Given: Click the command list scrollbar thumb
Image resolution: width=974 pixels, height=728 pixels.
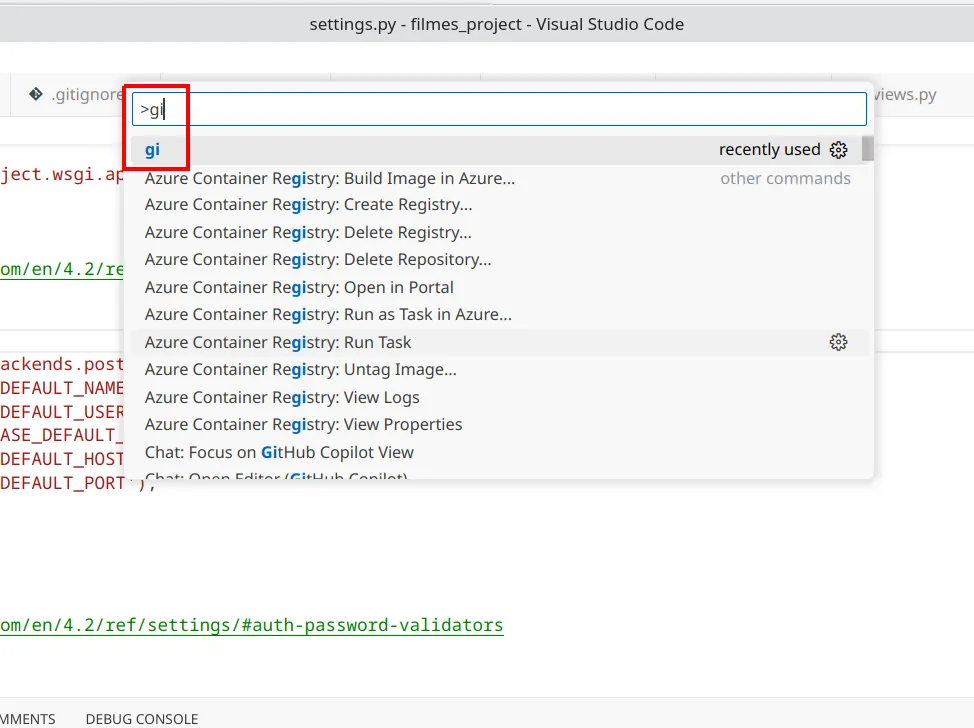Looking at the screenshot, I should click(x=868, y=149).
